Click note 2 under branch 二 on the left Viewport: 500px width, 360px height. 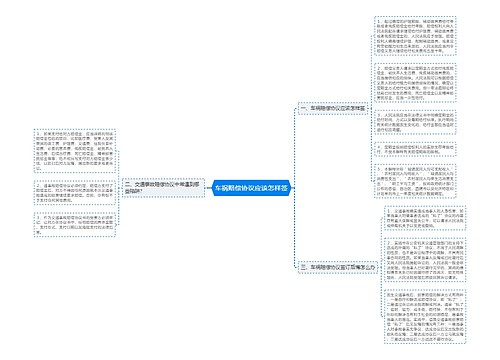click(75, 193)
